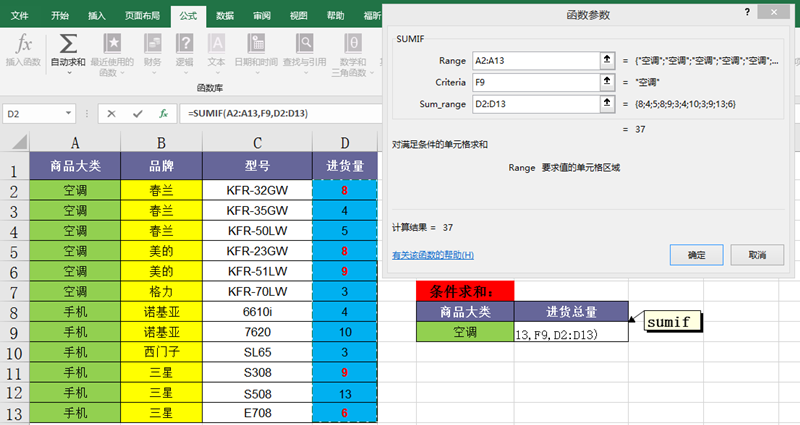This screenshot has width=800, height=425.
Task: Open the Financial (财务) functions icon
Action: pos(153,44)
